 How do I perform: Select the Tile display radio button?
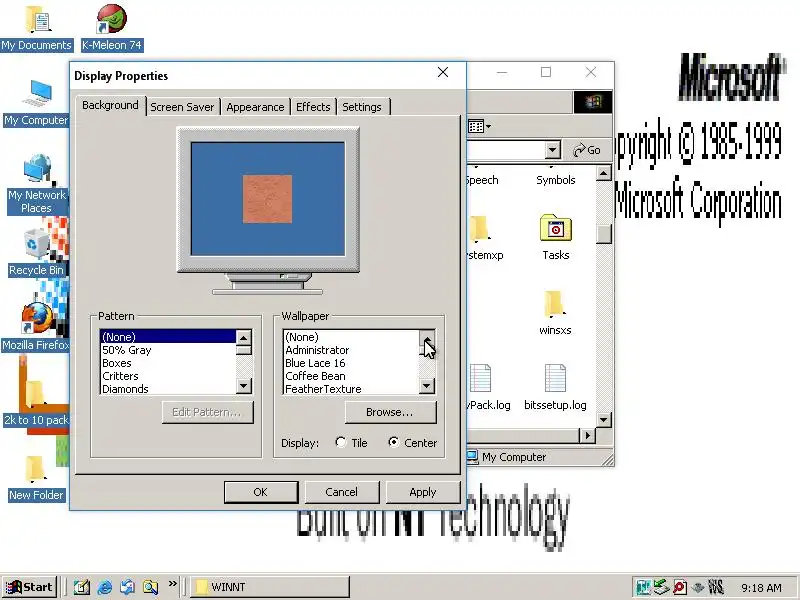coord(341,442)
